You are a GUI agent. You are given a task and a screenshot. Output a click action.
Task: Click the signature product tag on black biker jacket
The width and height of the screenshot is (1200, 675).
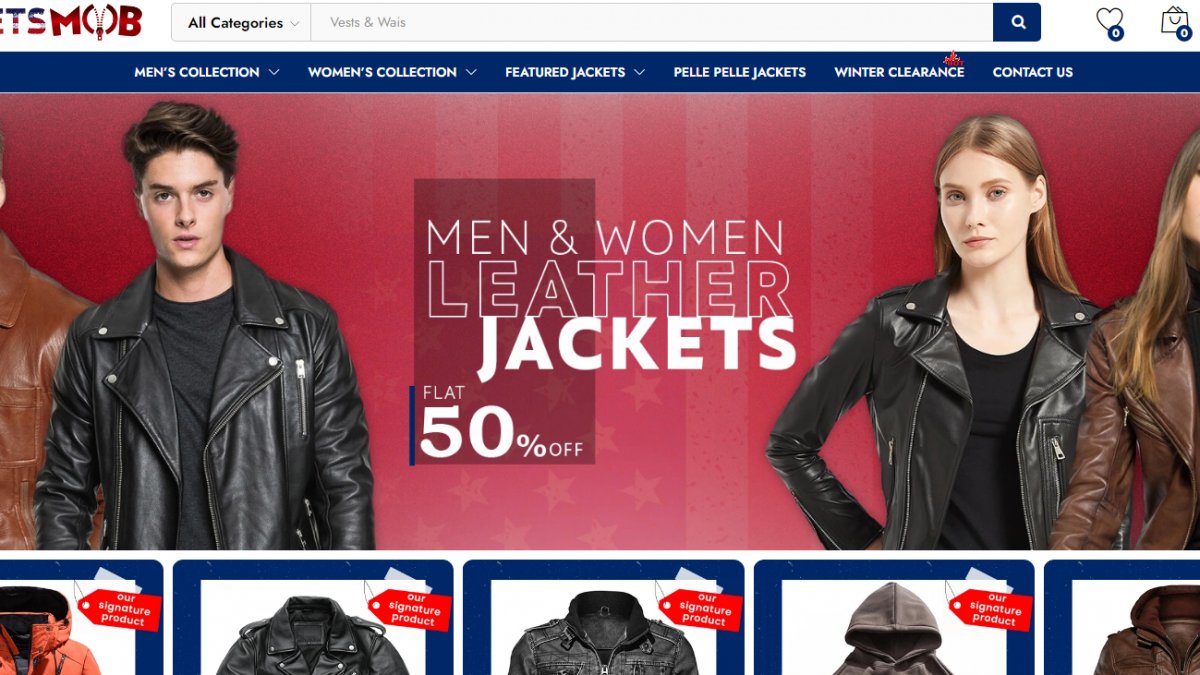[409, 608]
